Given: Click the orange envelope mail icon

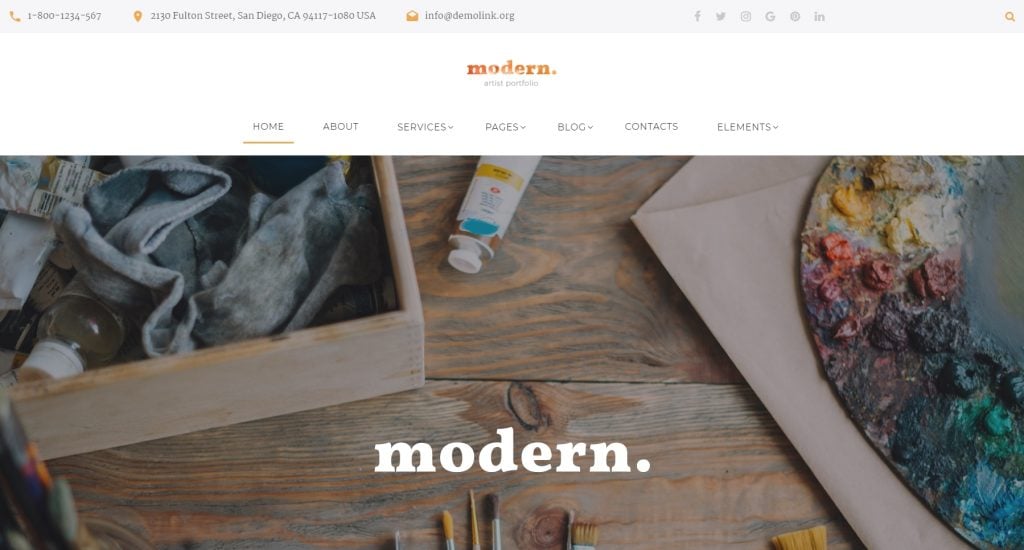Looking at the screenshot, I should coord(412,16).
